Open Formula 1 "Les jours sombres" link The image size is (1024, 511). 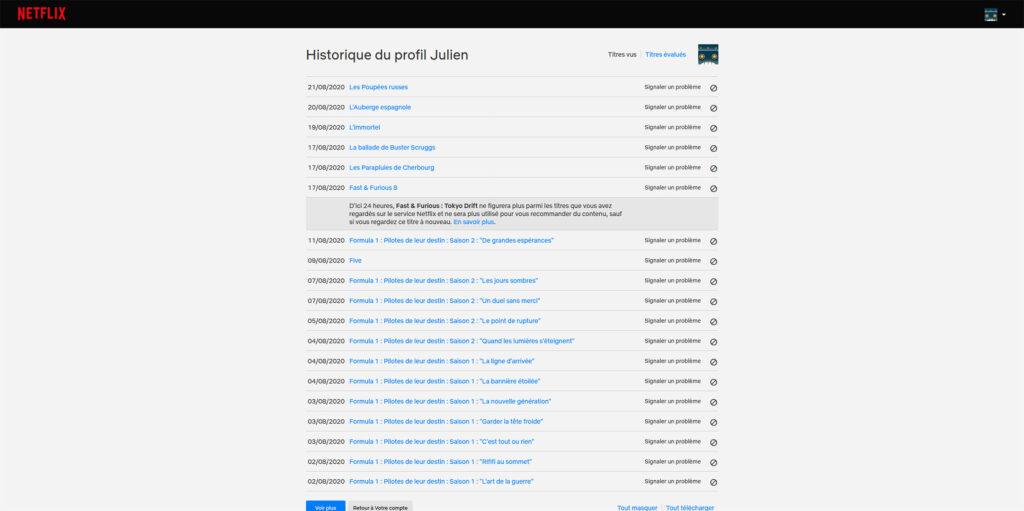pos(443,281)
